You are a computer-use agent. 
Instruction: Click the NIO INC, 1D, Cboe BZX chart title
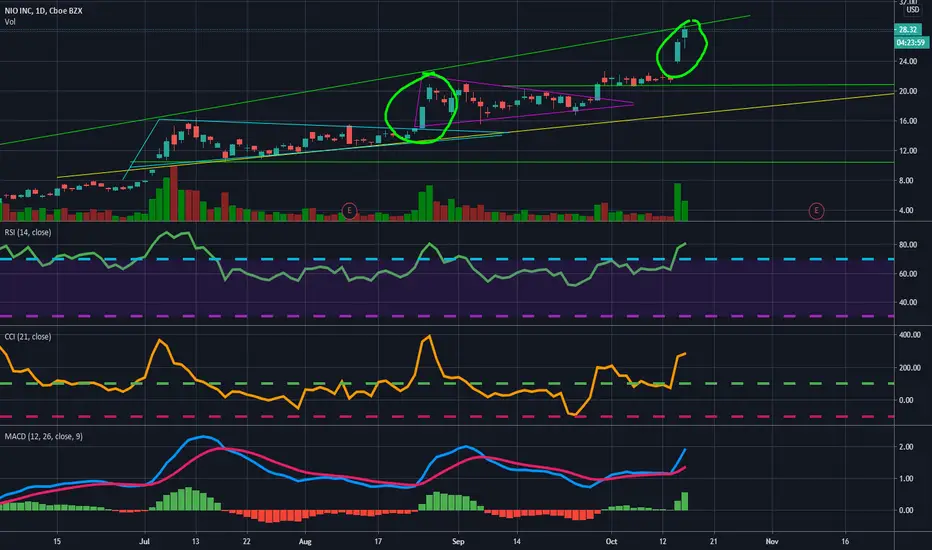43,11
